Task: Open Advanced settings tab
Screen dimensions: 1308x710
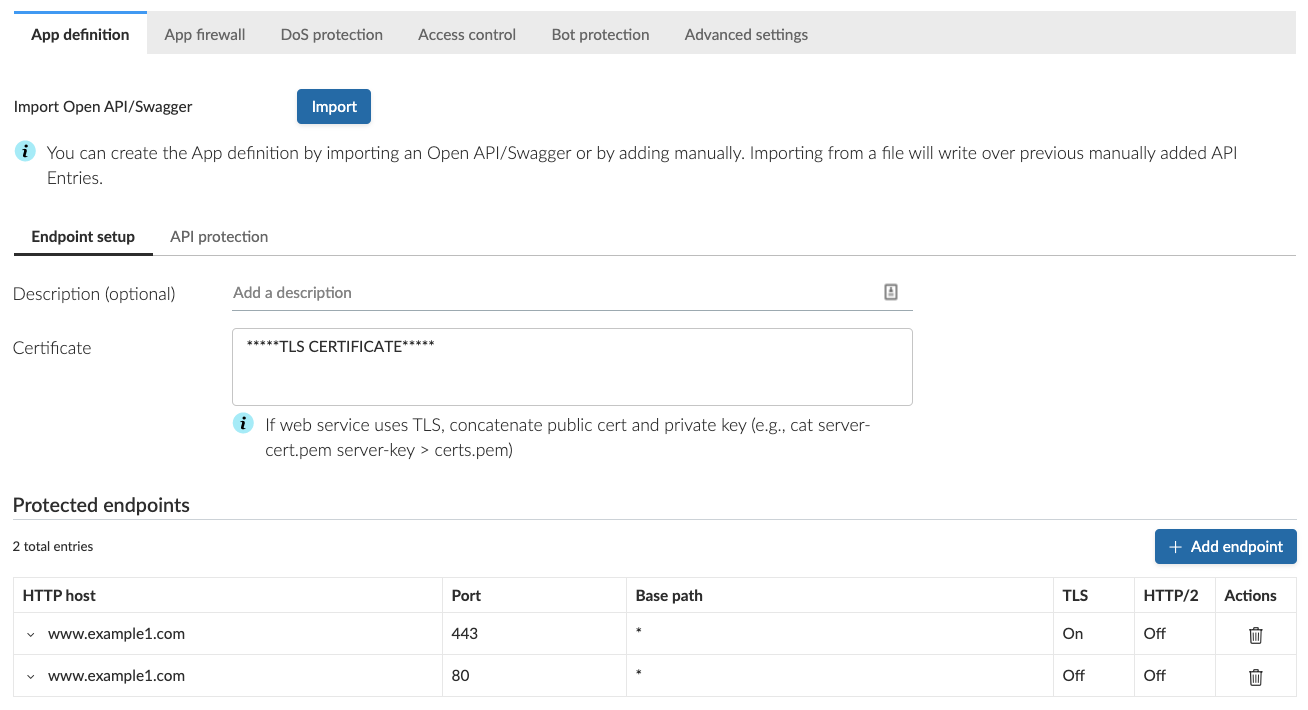Action: click(x=746, y=34)
